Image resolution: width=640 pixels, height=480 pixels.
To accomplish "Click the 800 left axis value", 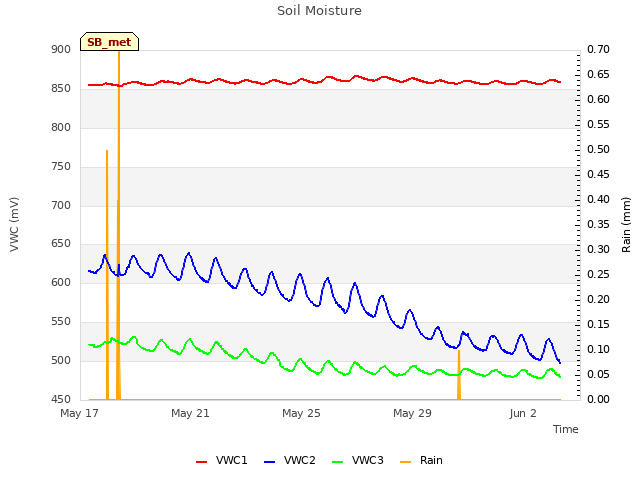I will pyautogui.click(x=61, y=127).
